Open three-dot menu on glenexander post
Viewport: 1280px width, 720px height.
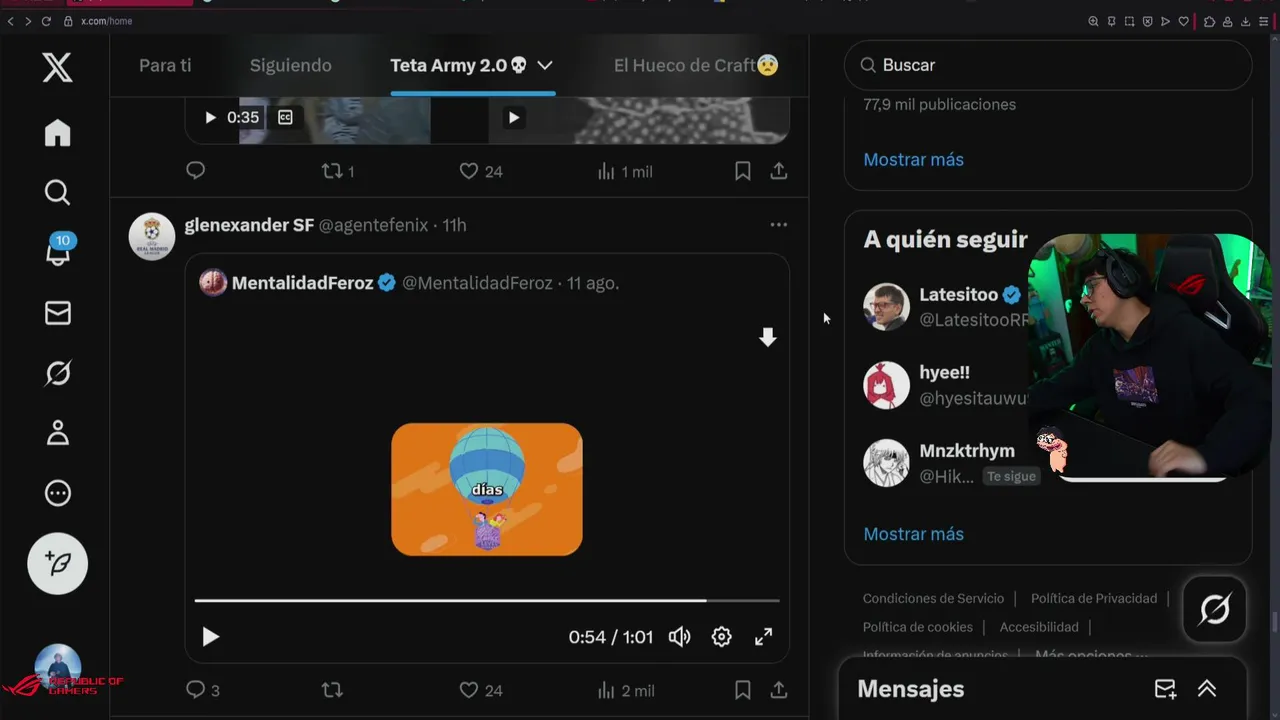click(778, 224)
